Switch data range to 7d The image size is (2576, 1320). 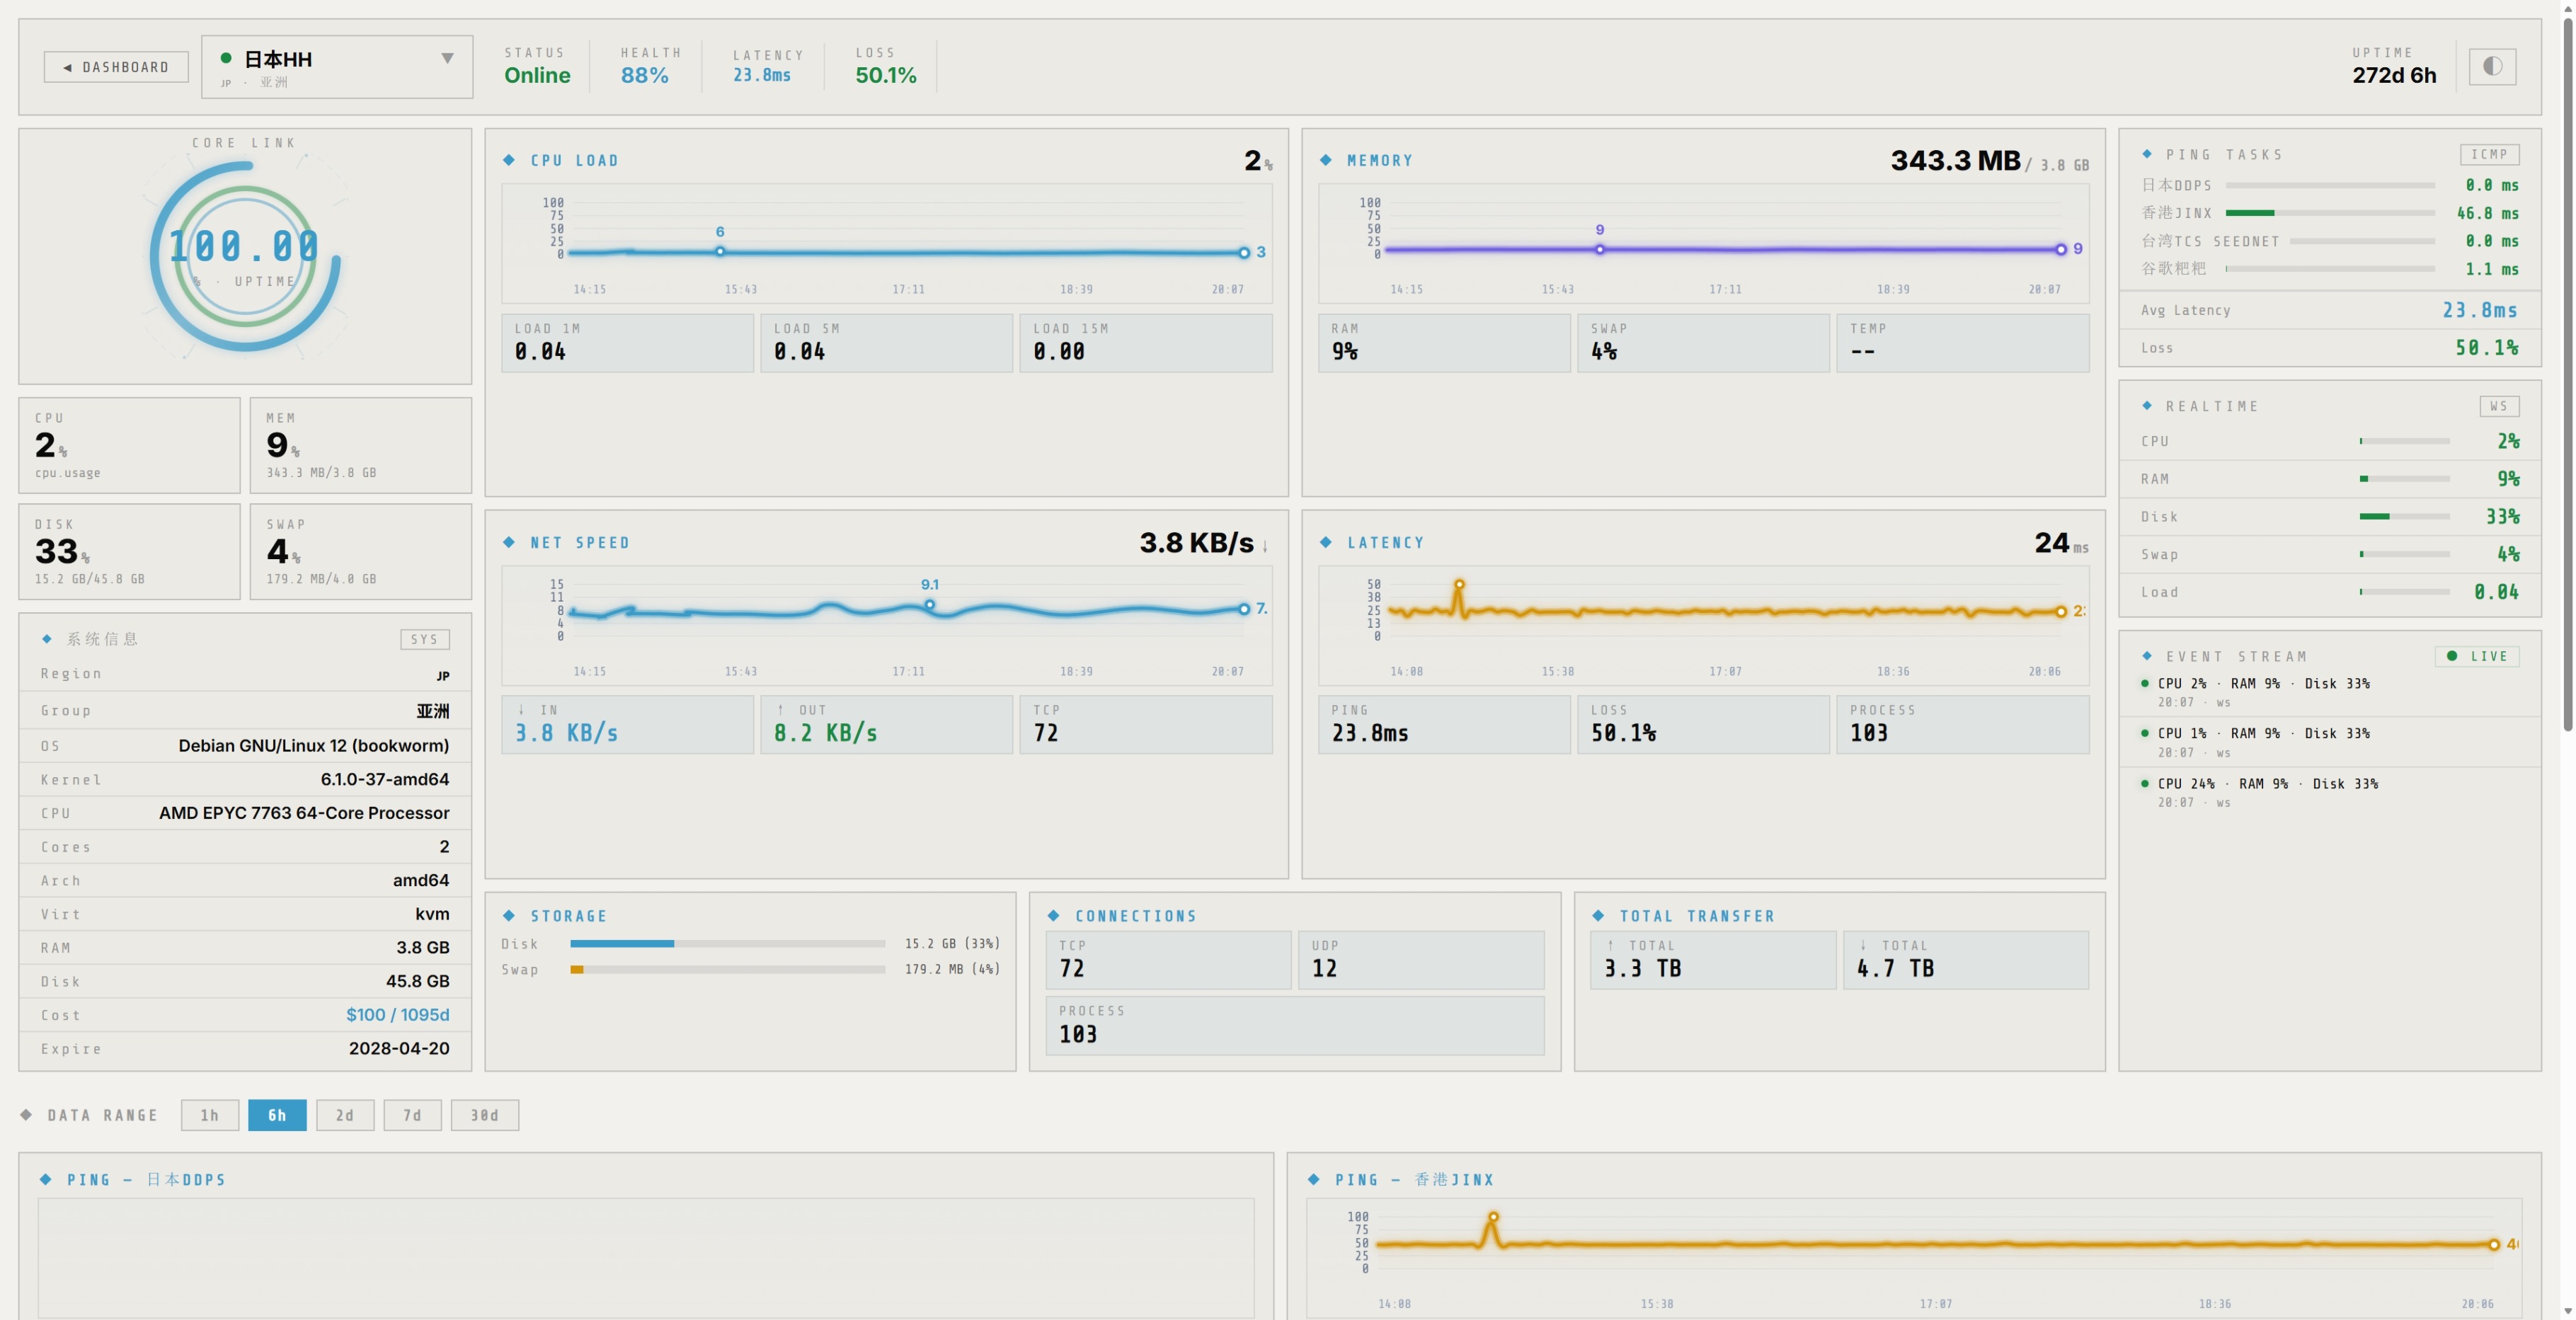[x=412, y=1115]
